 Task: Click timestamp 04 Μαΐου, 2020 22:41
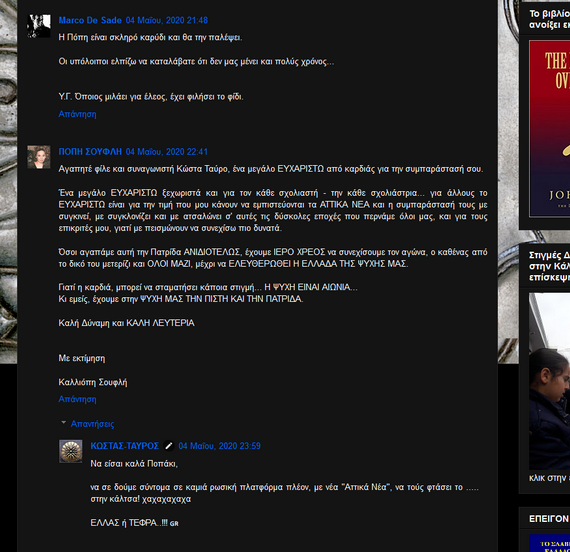coord(167,152)
